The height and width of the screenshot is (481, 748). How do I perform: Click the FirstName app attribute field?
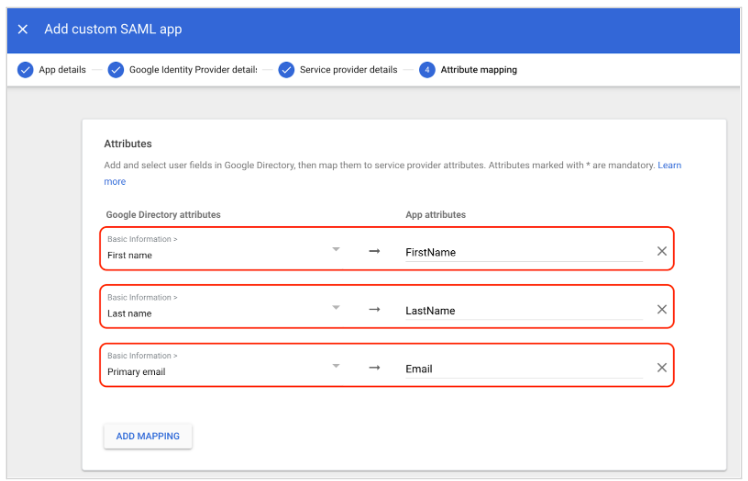522,252
